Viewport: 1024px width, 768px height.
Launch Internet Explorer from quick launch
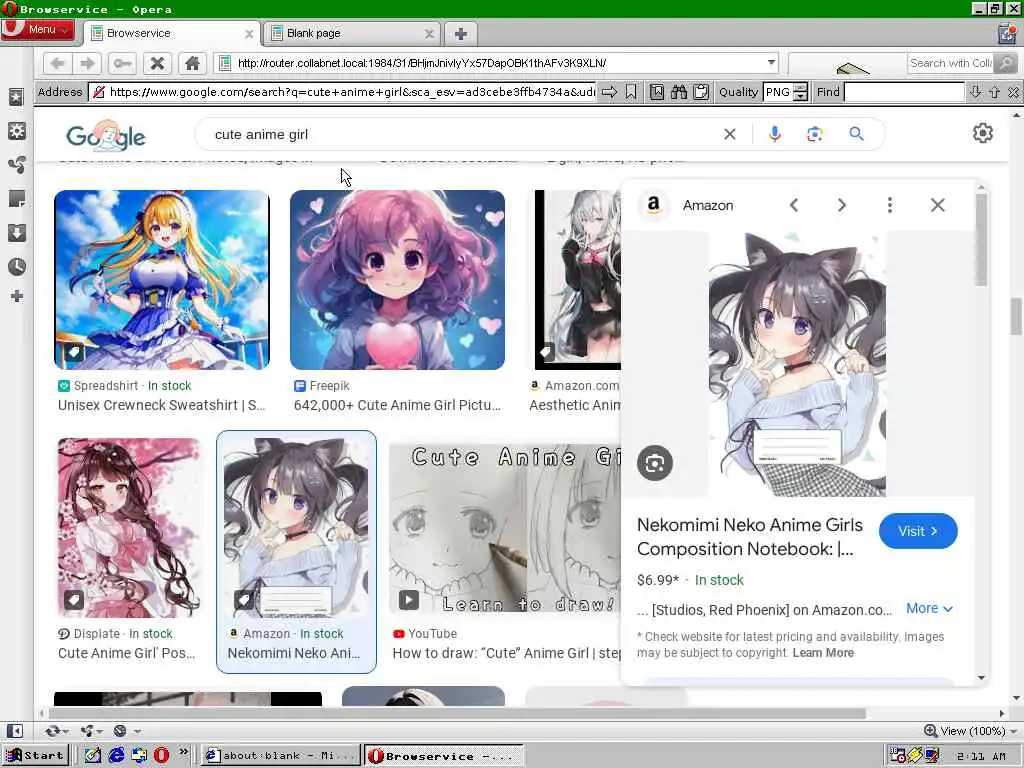pos(116,756)
